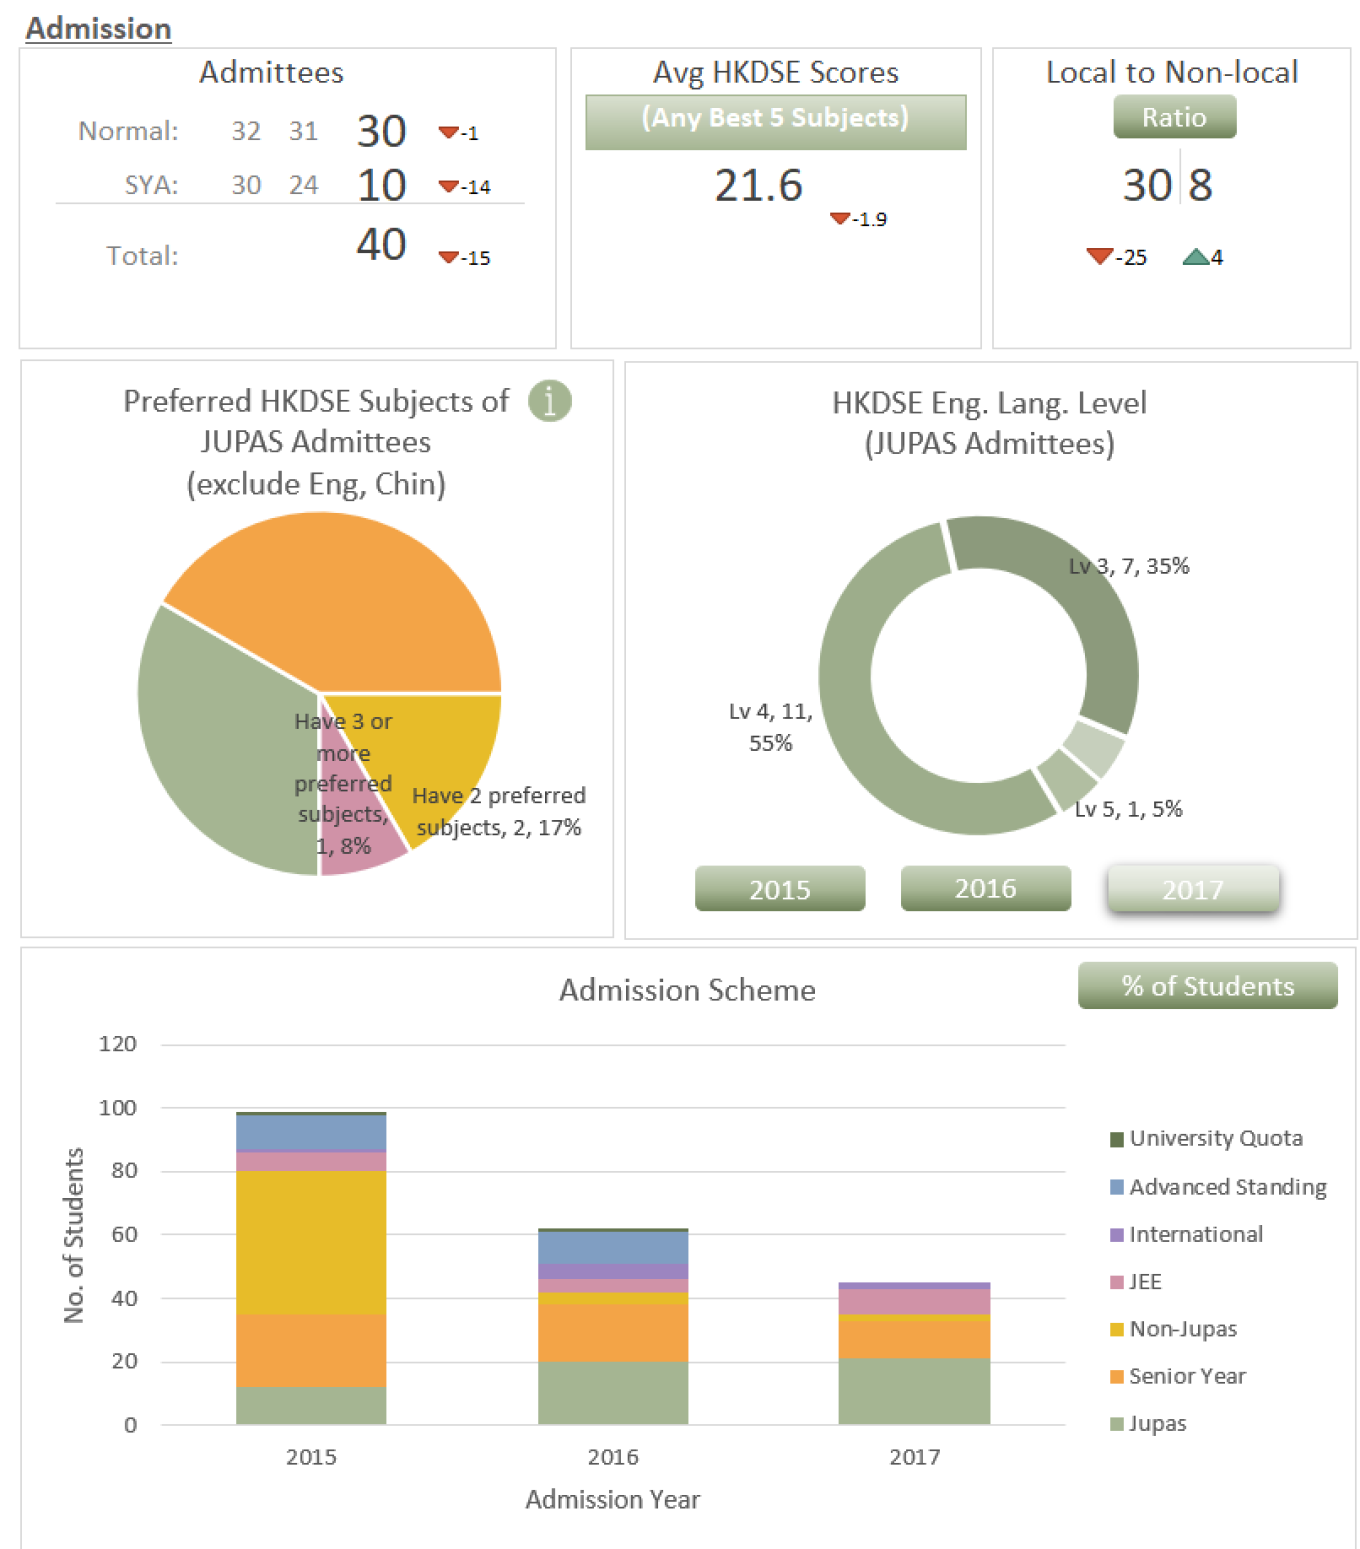
Task: Click Advanced Standing legend swatch
Action: click(1117, 1187)
